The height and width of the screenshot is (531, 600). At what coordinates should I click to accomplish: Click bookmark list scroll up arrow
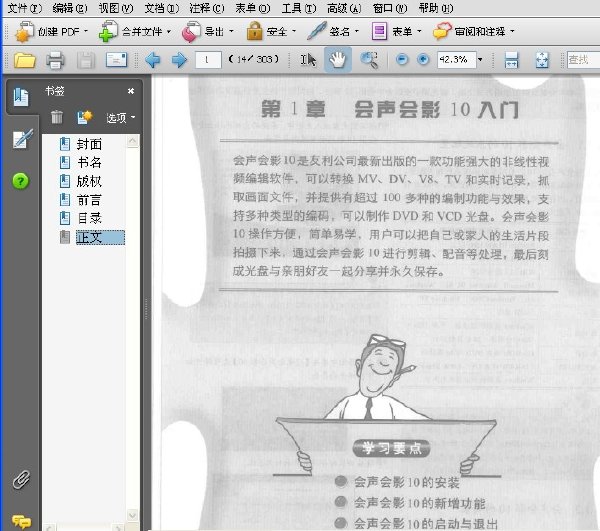(132, 141)
